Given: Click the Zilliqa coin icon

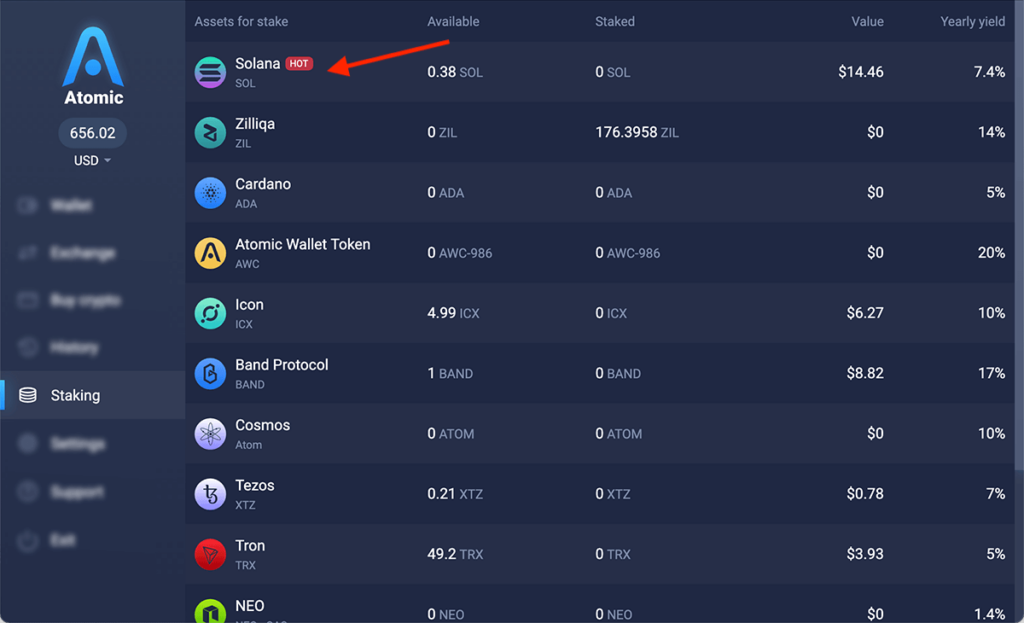Looking at the screenshot, I should point(210,133).
